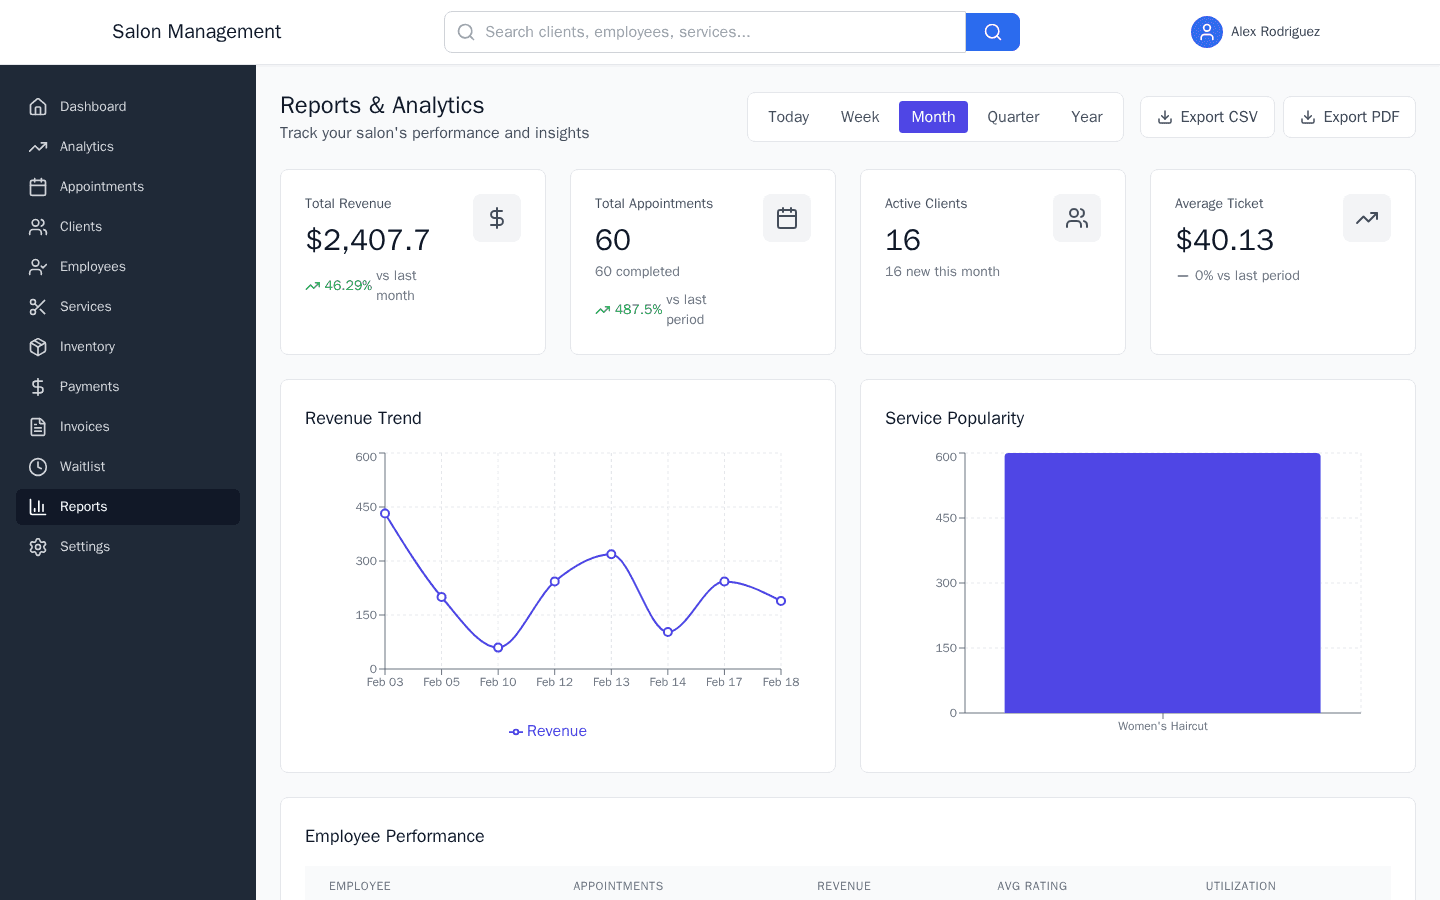Image resolution: width=1440 pixels, height=900 pixels.
Task: Open Waitlist via clock icon
Action: pos(37,466)
